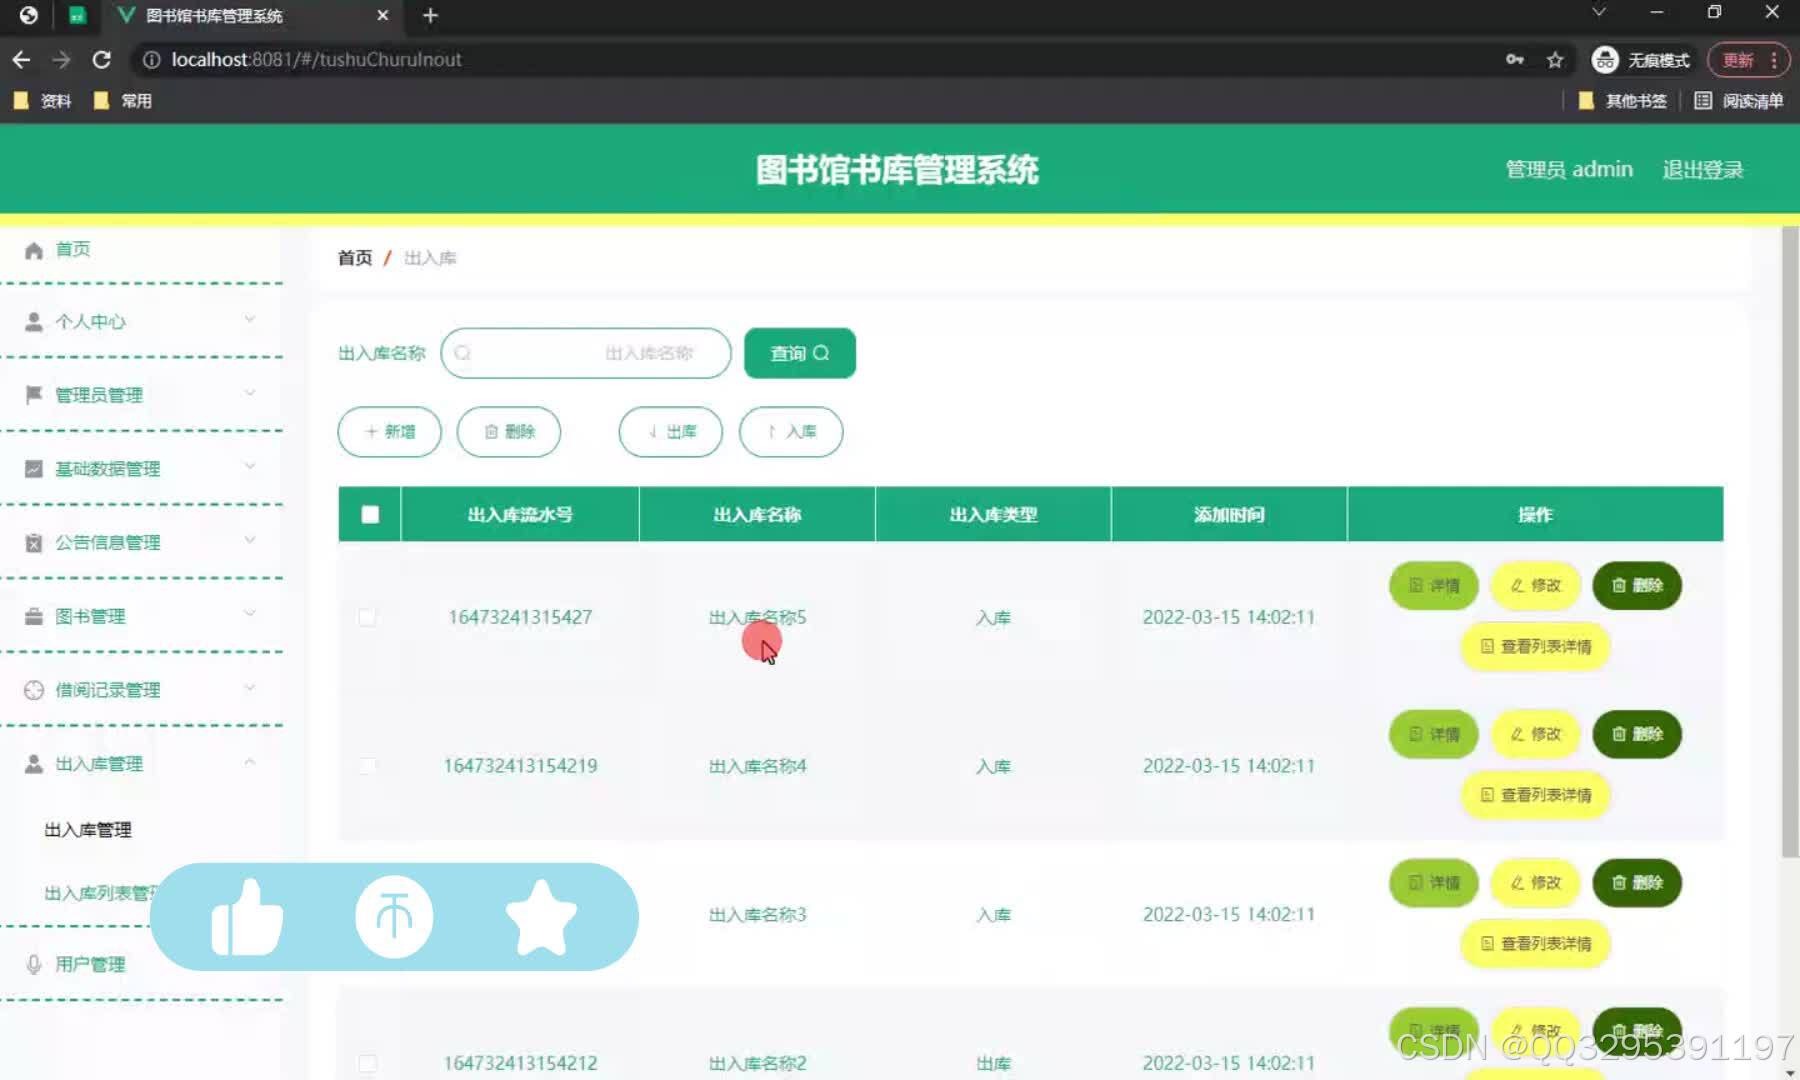Click the thumbs-up like icon in overlay
The height and width of the screenshot is (1080, 1800).
point(247,917)
